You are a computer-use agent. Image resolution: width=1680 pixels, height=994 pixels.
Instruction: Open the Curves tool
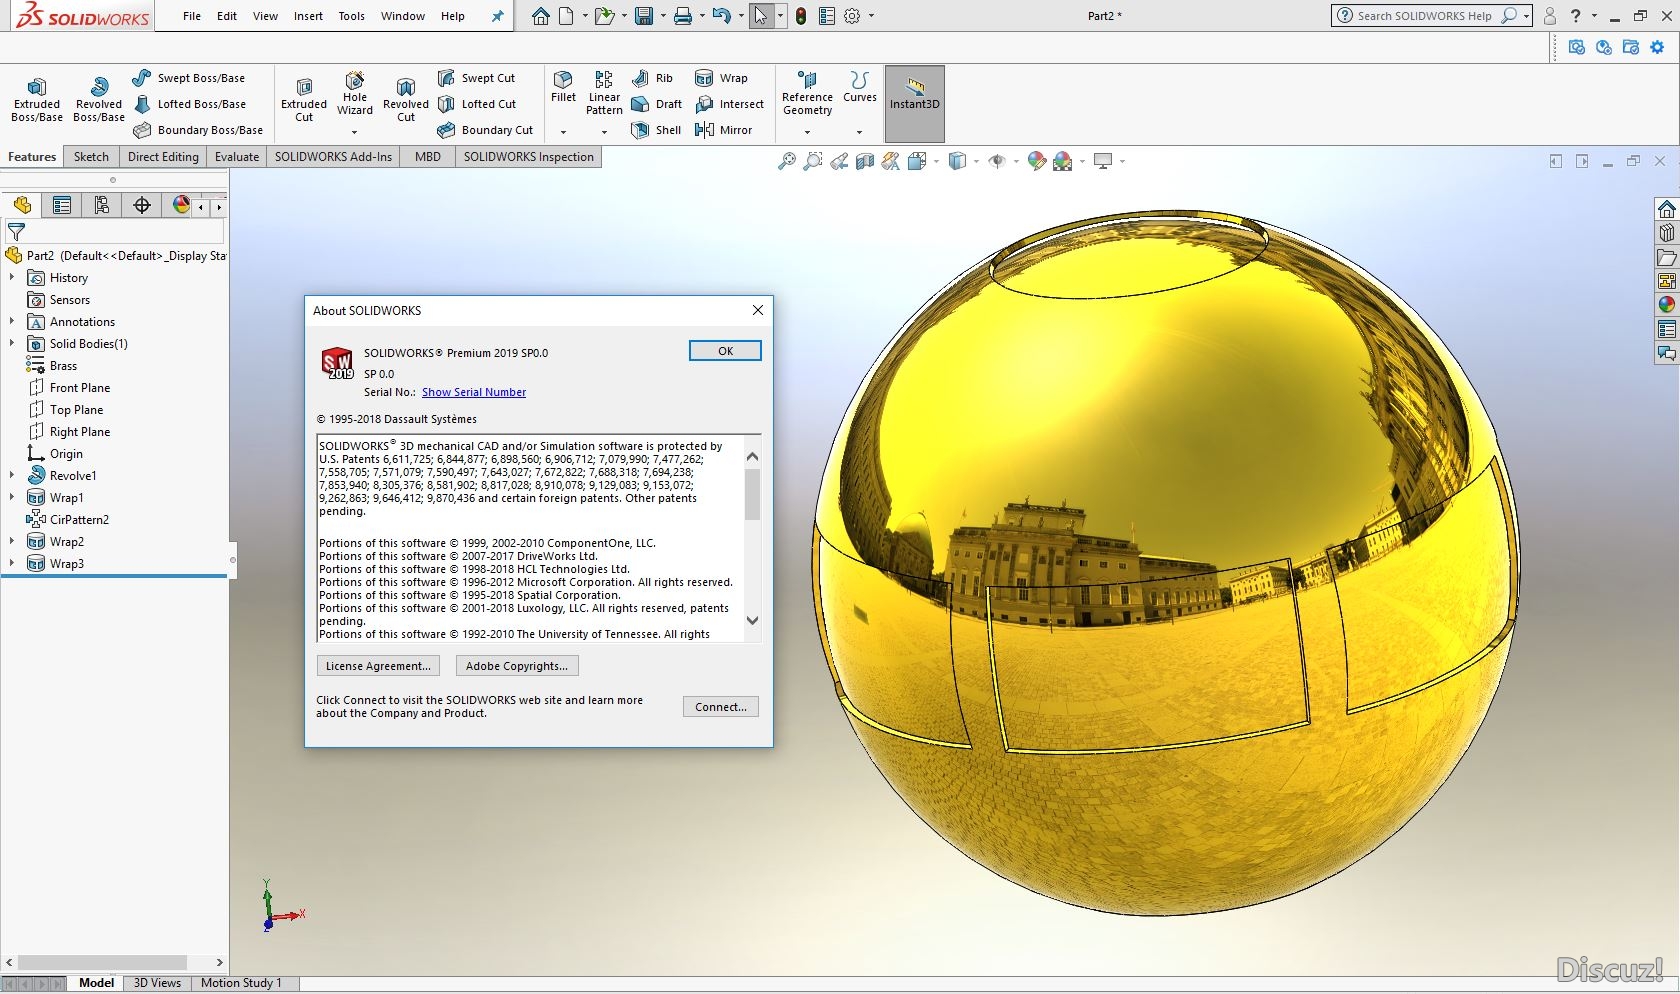pyautogui.click(x=859, y=87)
